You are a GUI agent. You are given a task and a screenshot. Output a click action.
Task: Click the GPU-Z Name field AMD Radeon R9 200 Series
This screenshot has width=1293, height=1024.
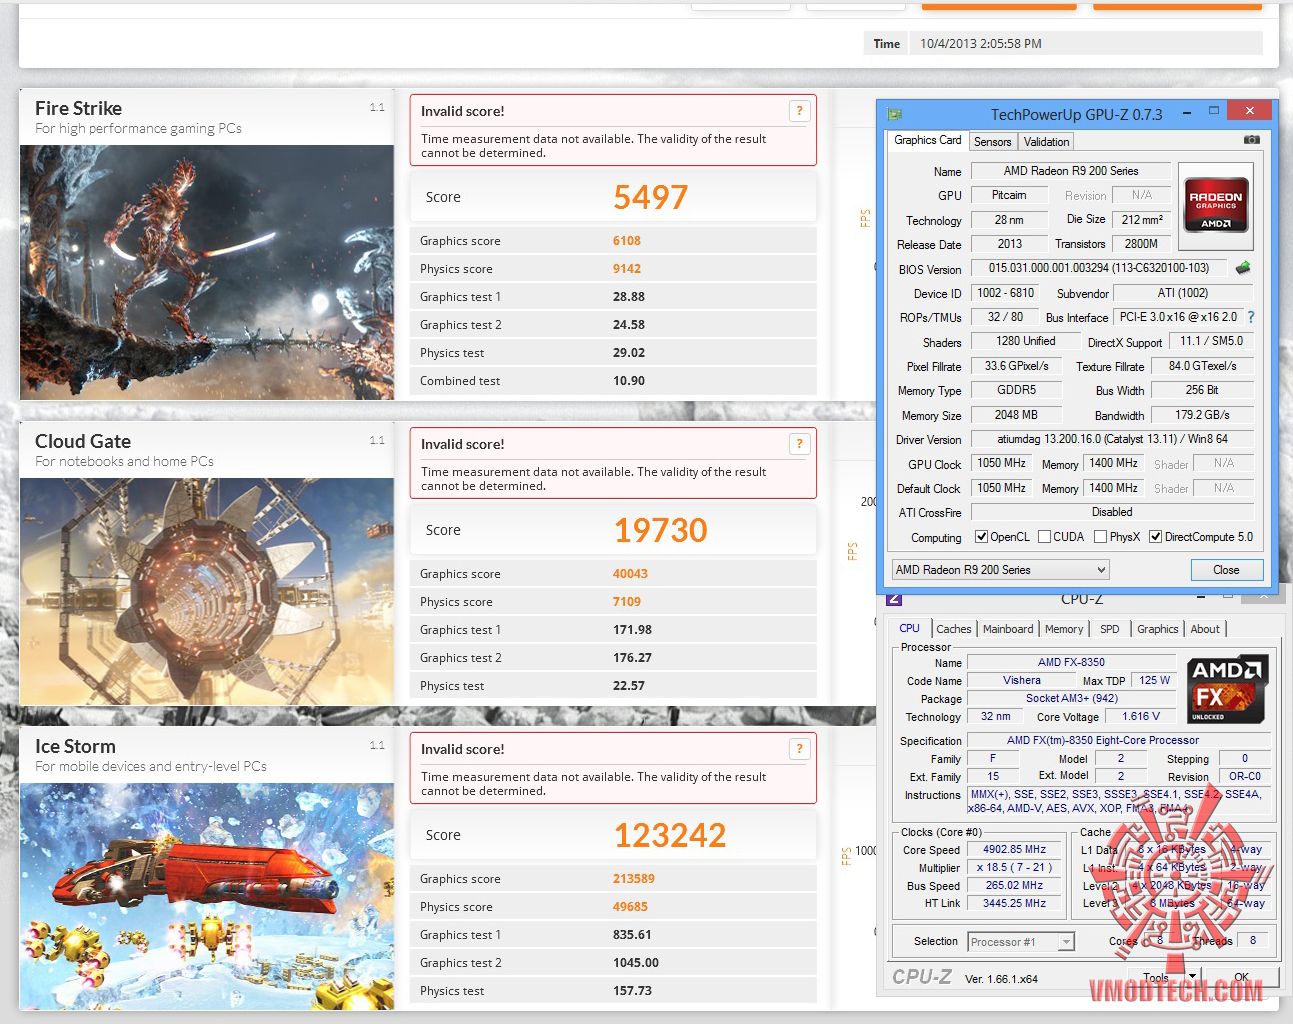(x=1071, y=171)
